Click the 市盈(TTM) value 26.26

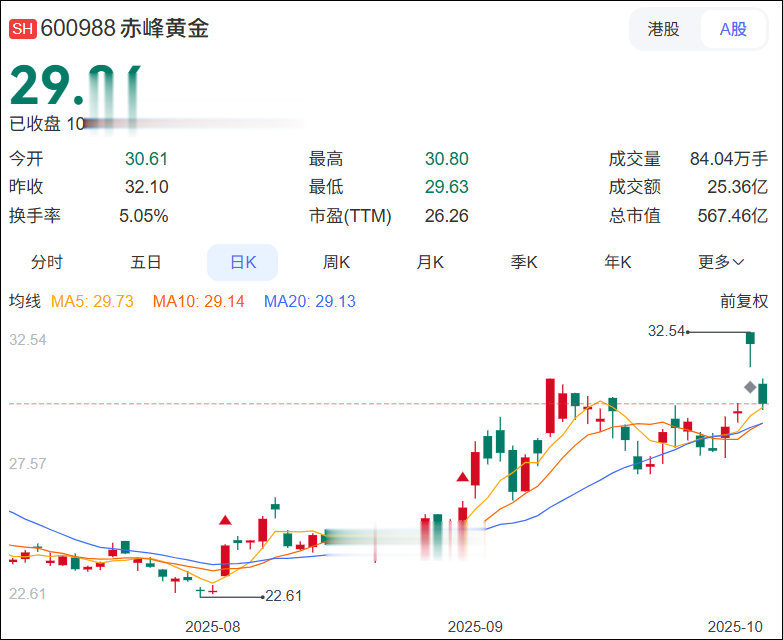click(x=446, y=216)
